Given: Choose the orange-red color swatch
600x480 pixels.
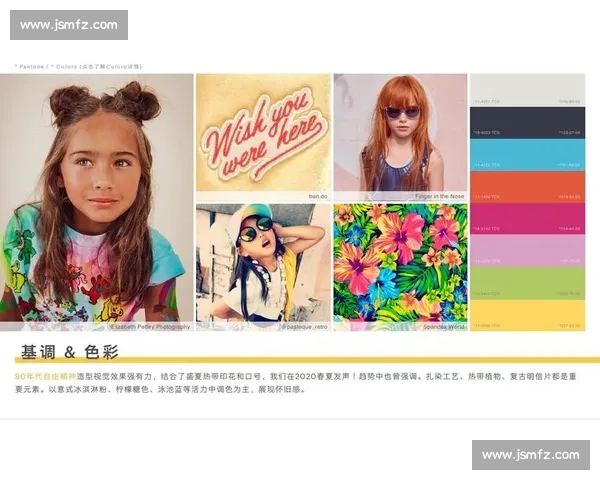Looking at the screenshot, I should pyautogui.click(x=527, y=187).
